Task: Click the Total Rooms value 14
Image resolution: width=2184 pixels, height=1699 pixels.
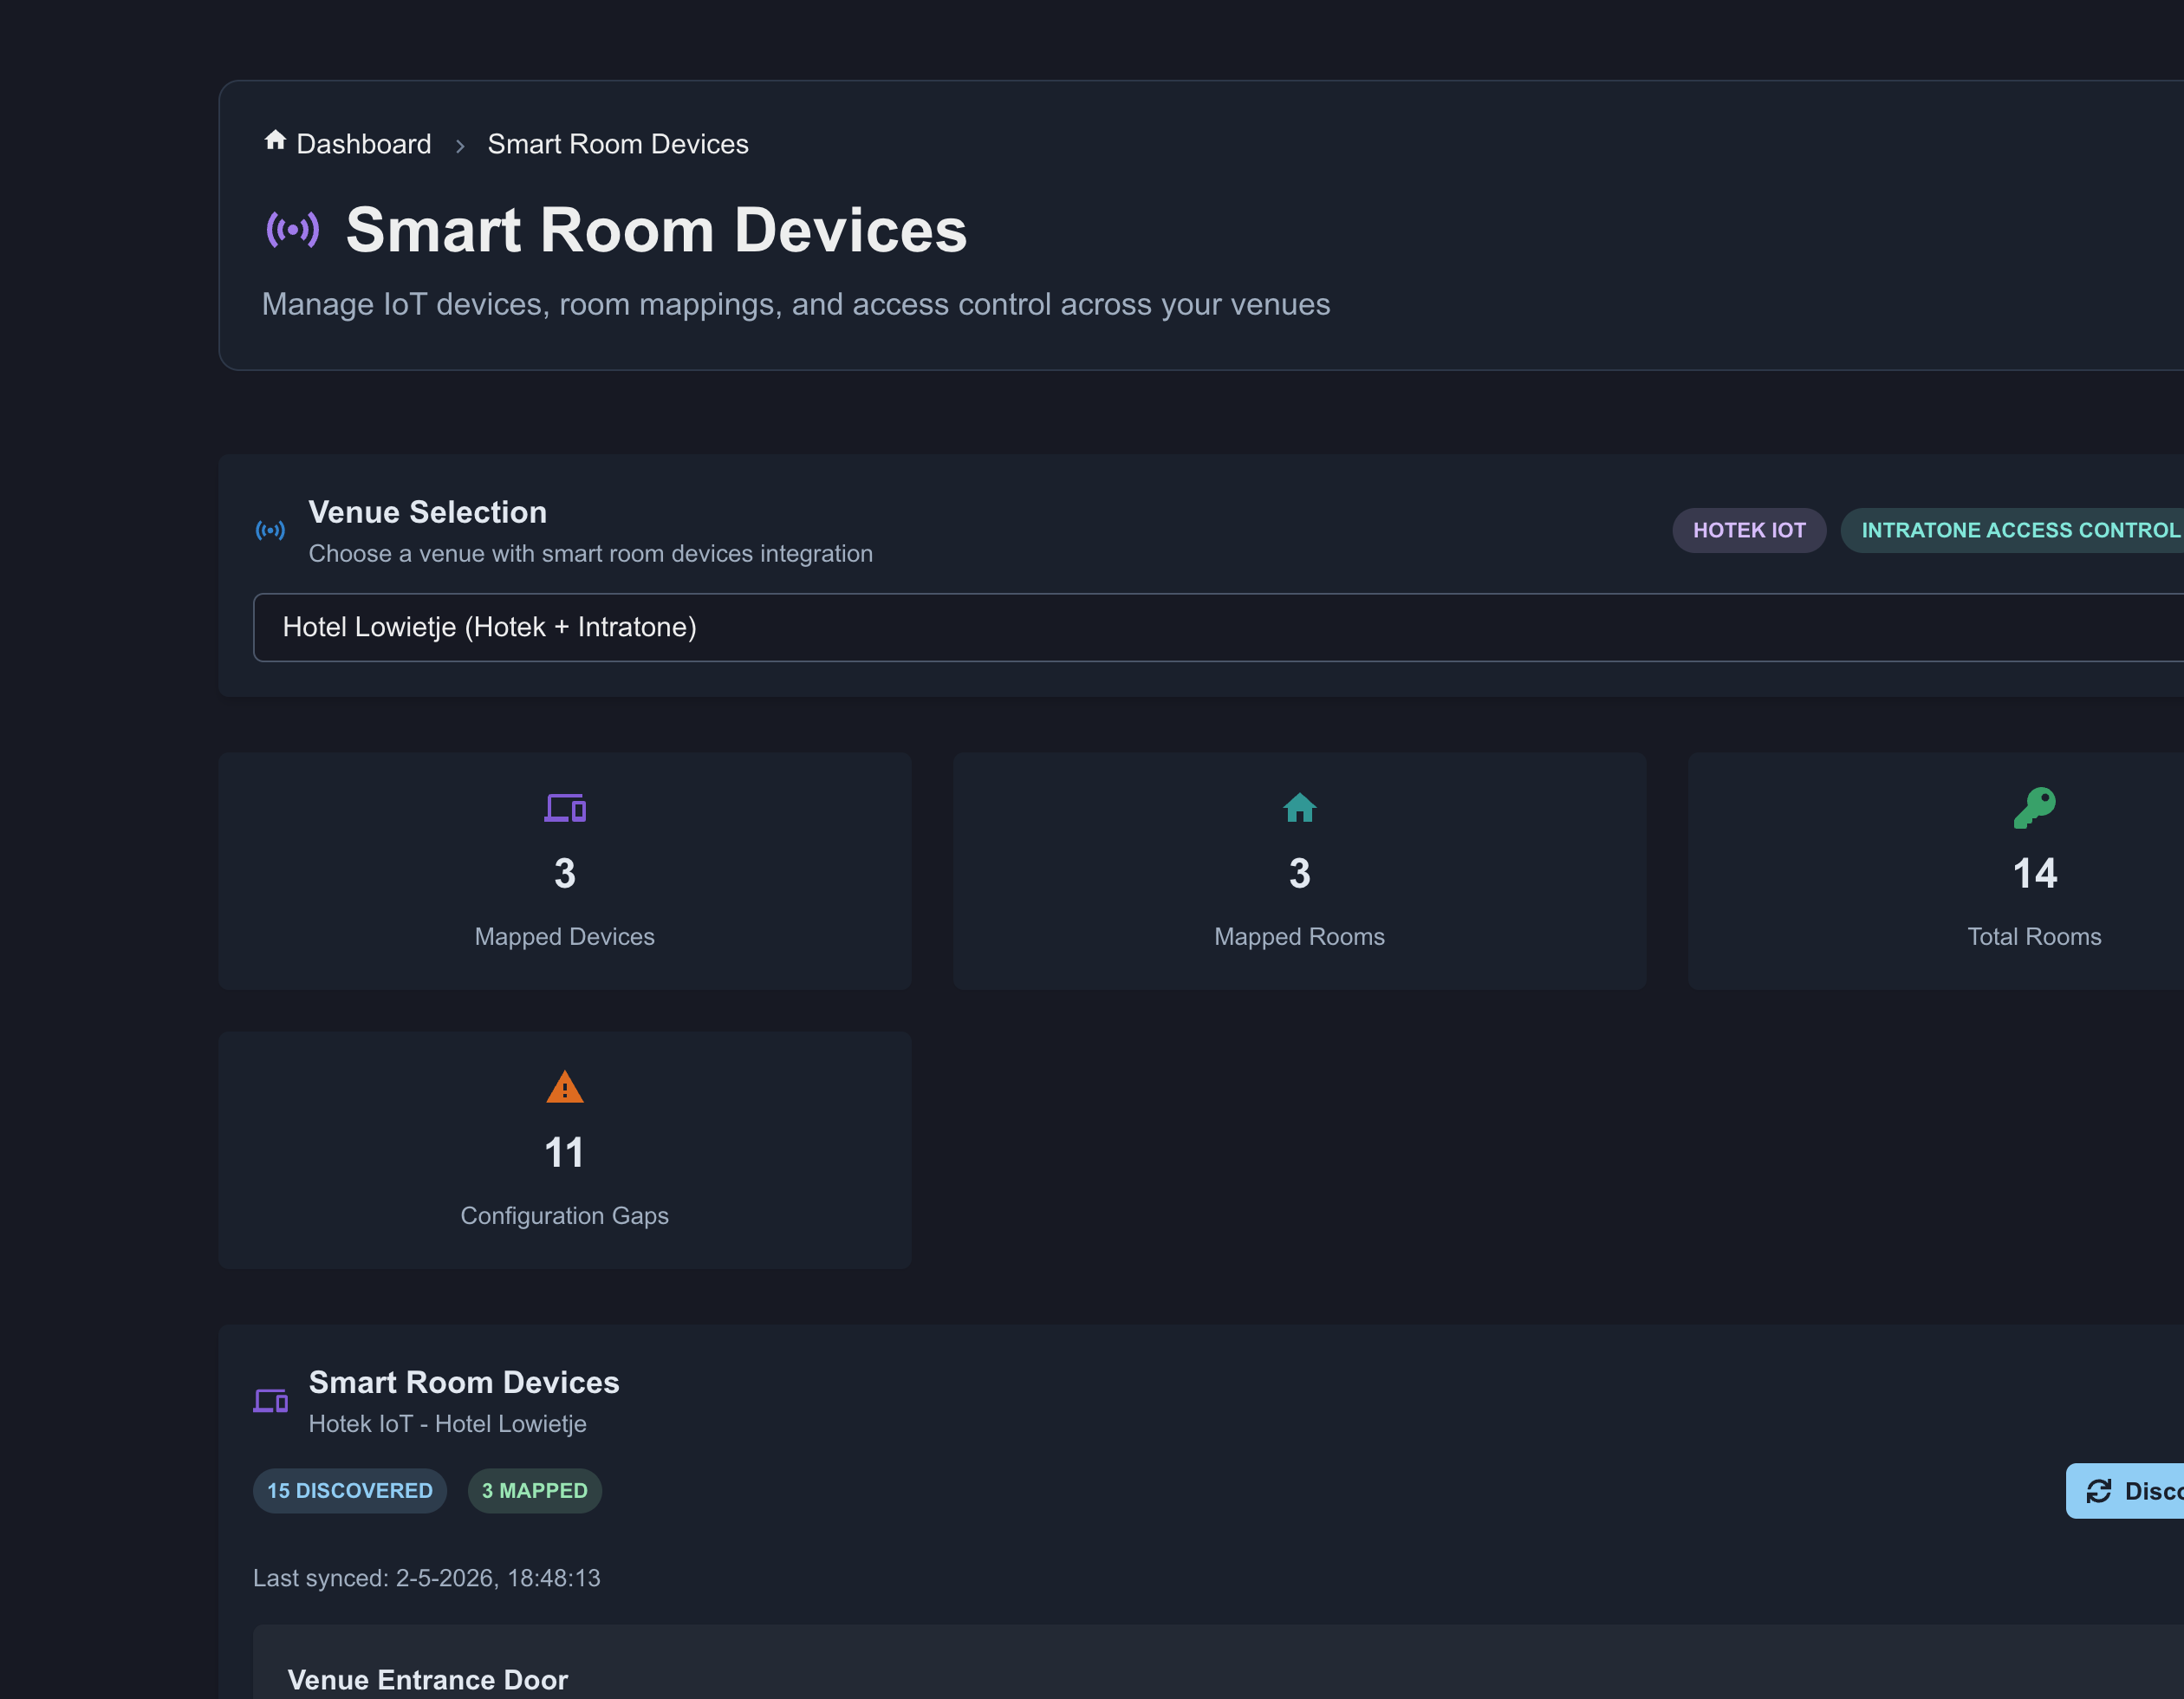Action: click(2034, 873)
